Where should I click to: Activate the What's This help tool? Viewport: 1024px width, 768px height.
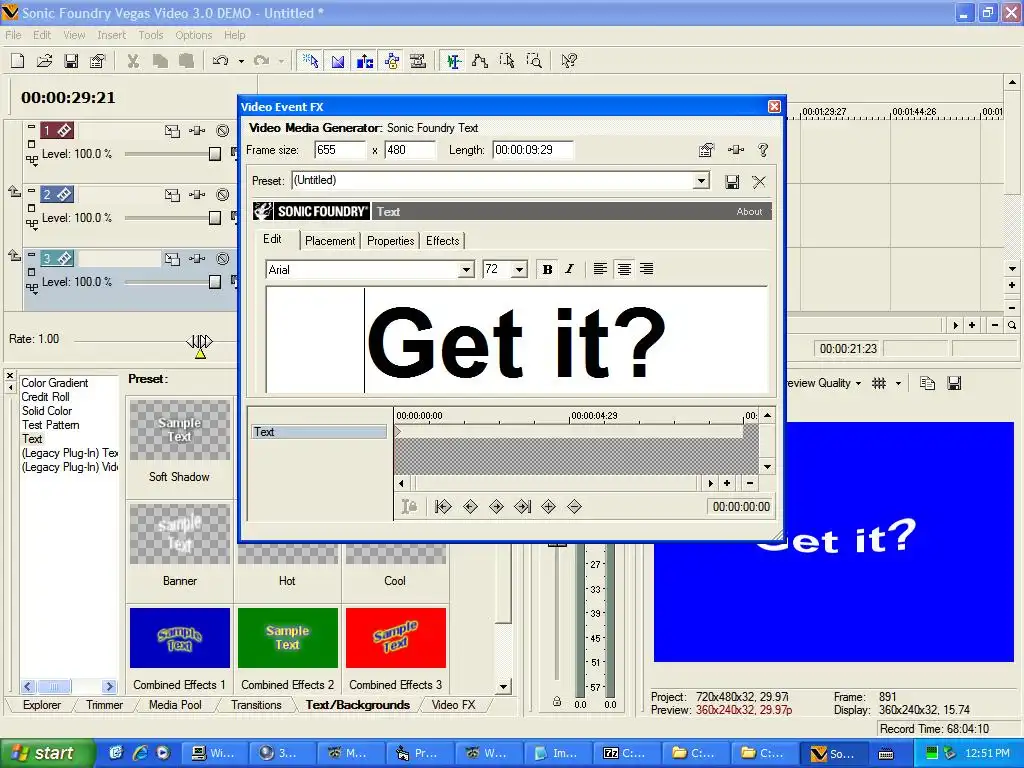[569, 61]
